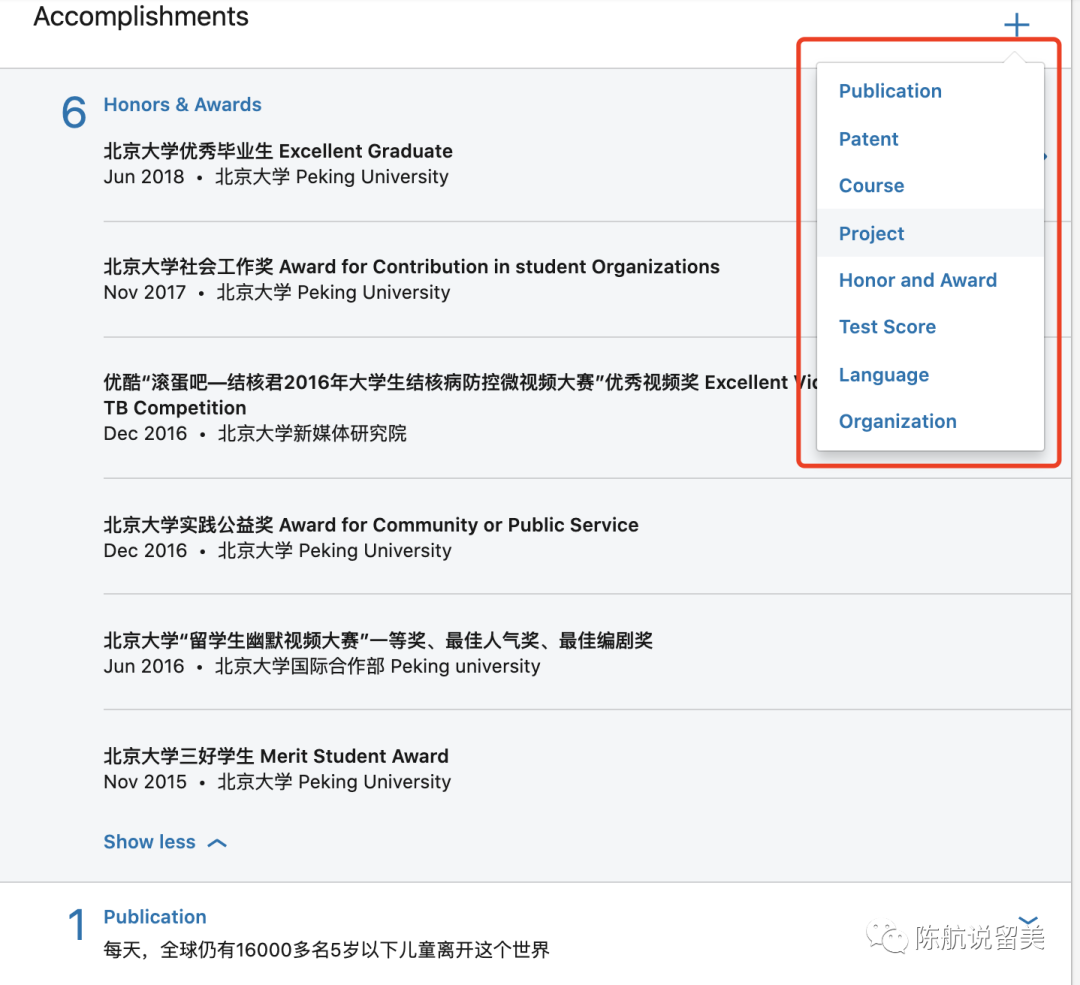The width and height of the screenshot is (1080, 985).
Task: Open the Excellent Graduate award entry
Action: coord(278,152)
